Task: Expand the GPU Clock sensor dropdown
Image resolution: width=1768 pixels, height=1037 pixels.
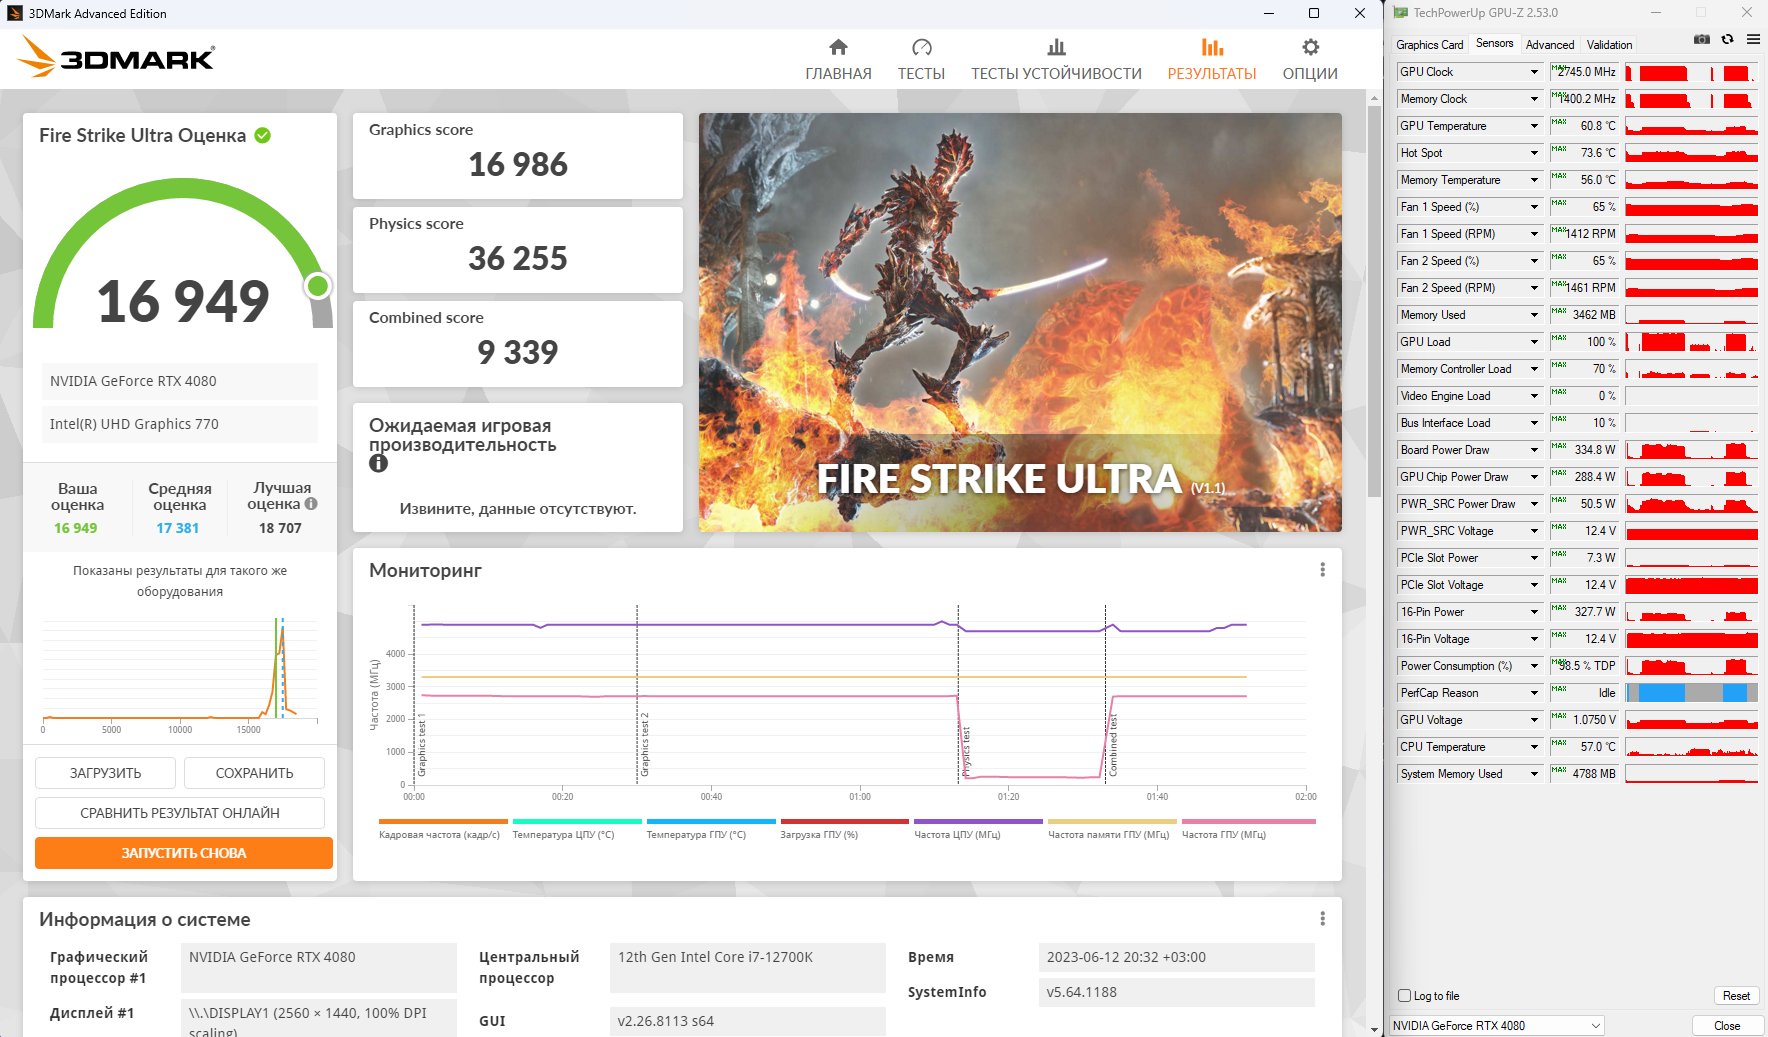Action: 1534,72
